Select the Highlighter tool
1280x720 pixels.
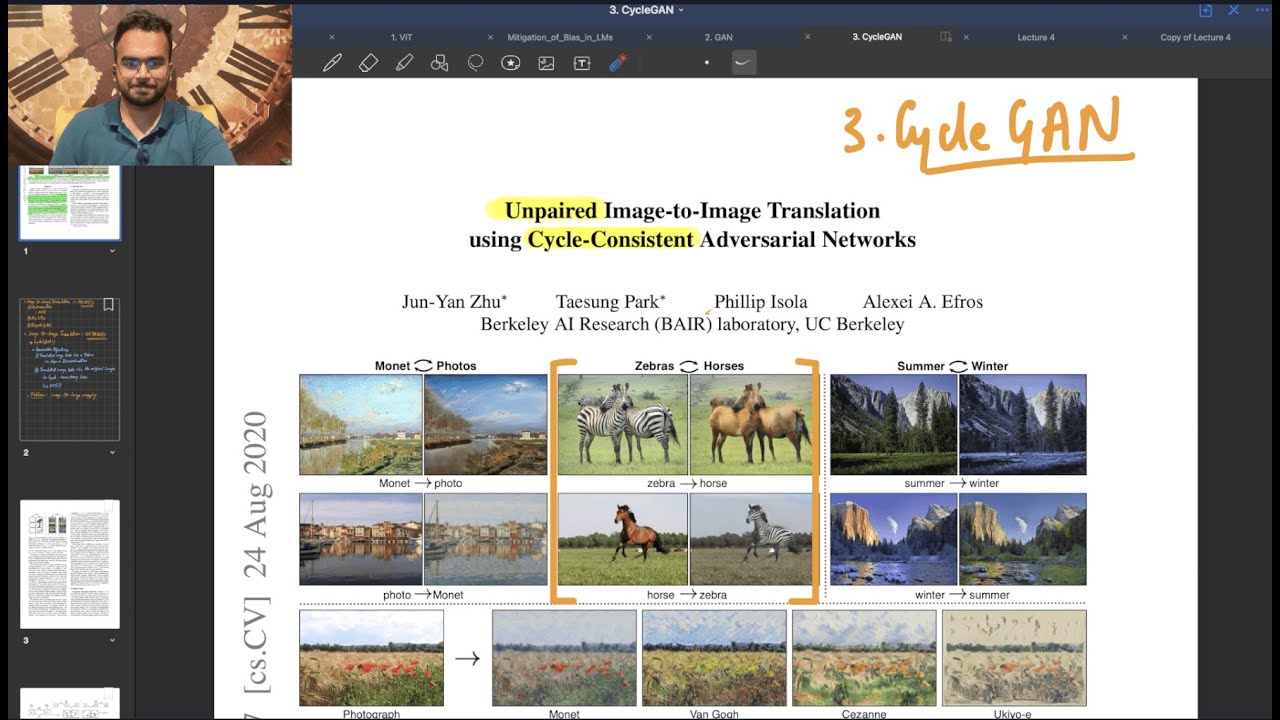404,63
